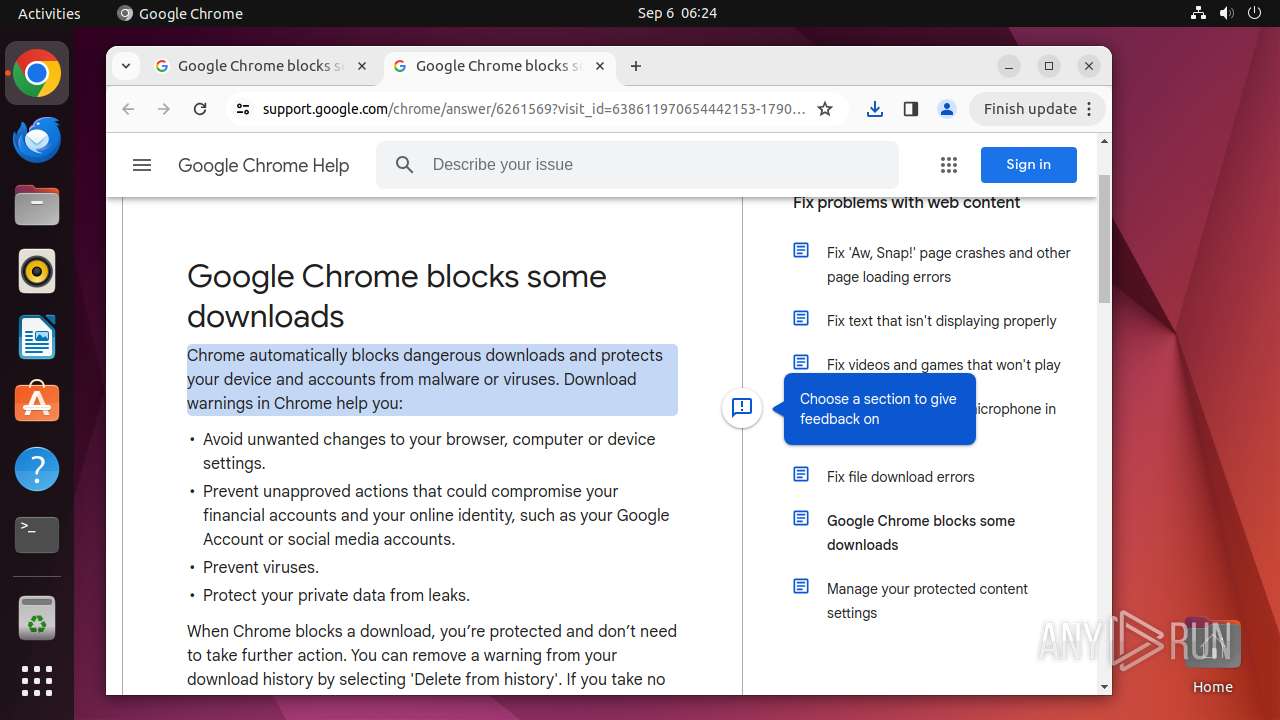1280x720 pixels.
Task: Open Files from the dock
Action: click(x=37, y=206)
